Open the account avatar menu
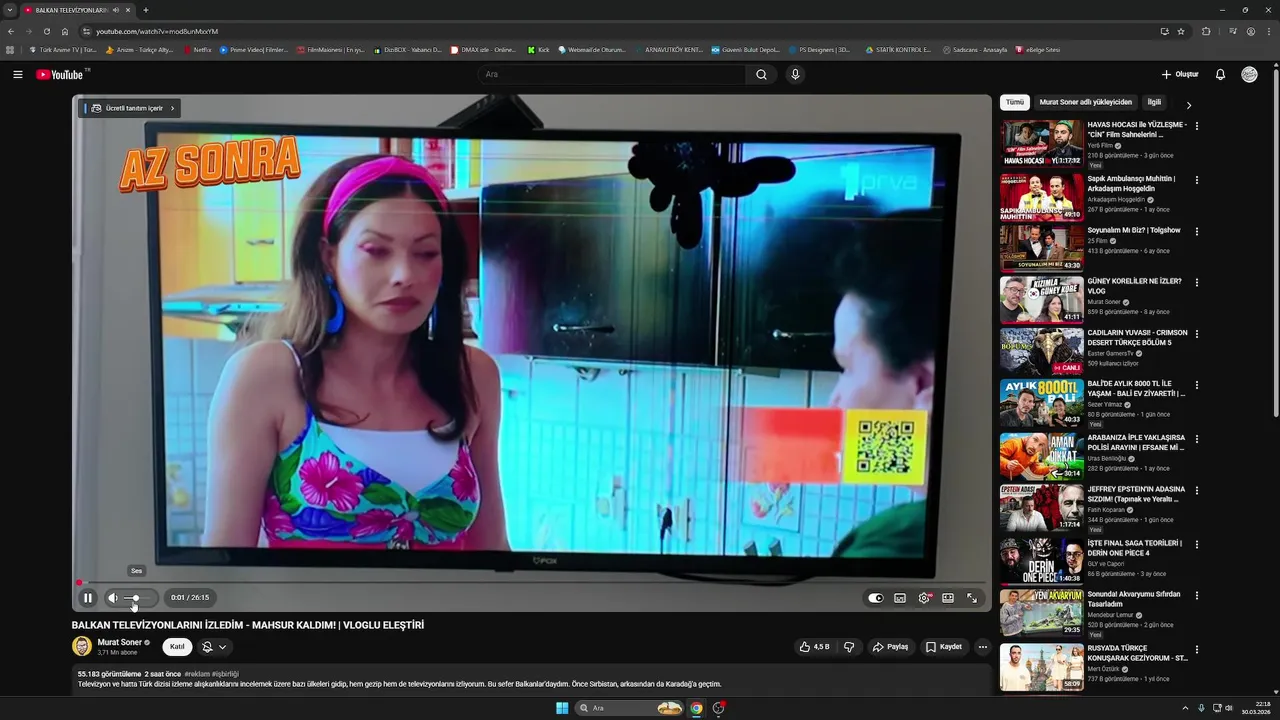 click(x=1249, y=74)
